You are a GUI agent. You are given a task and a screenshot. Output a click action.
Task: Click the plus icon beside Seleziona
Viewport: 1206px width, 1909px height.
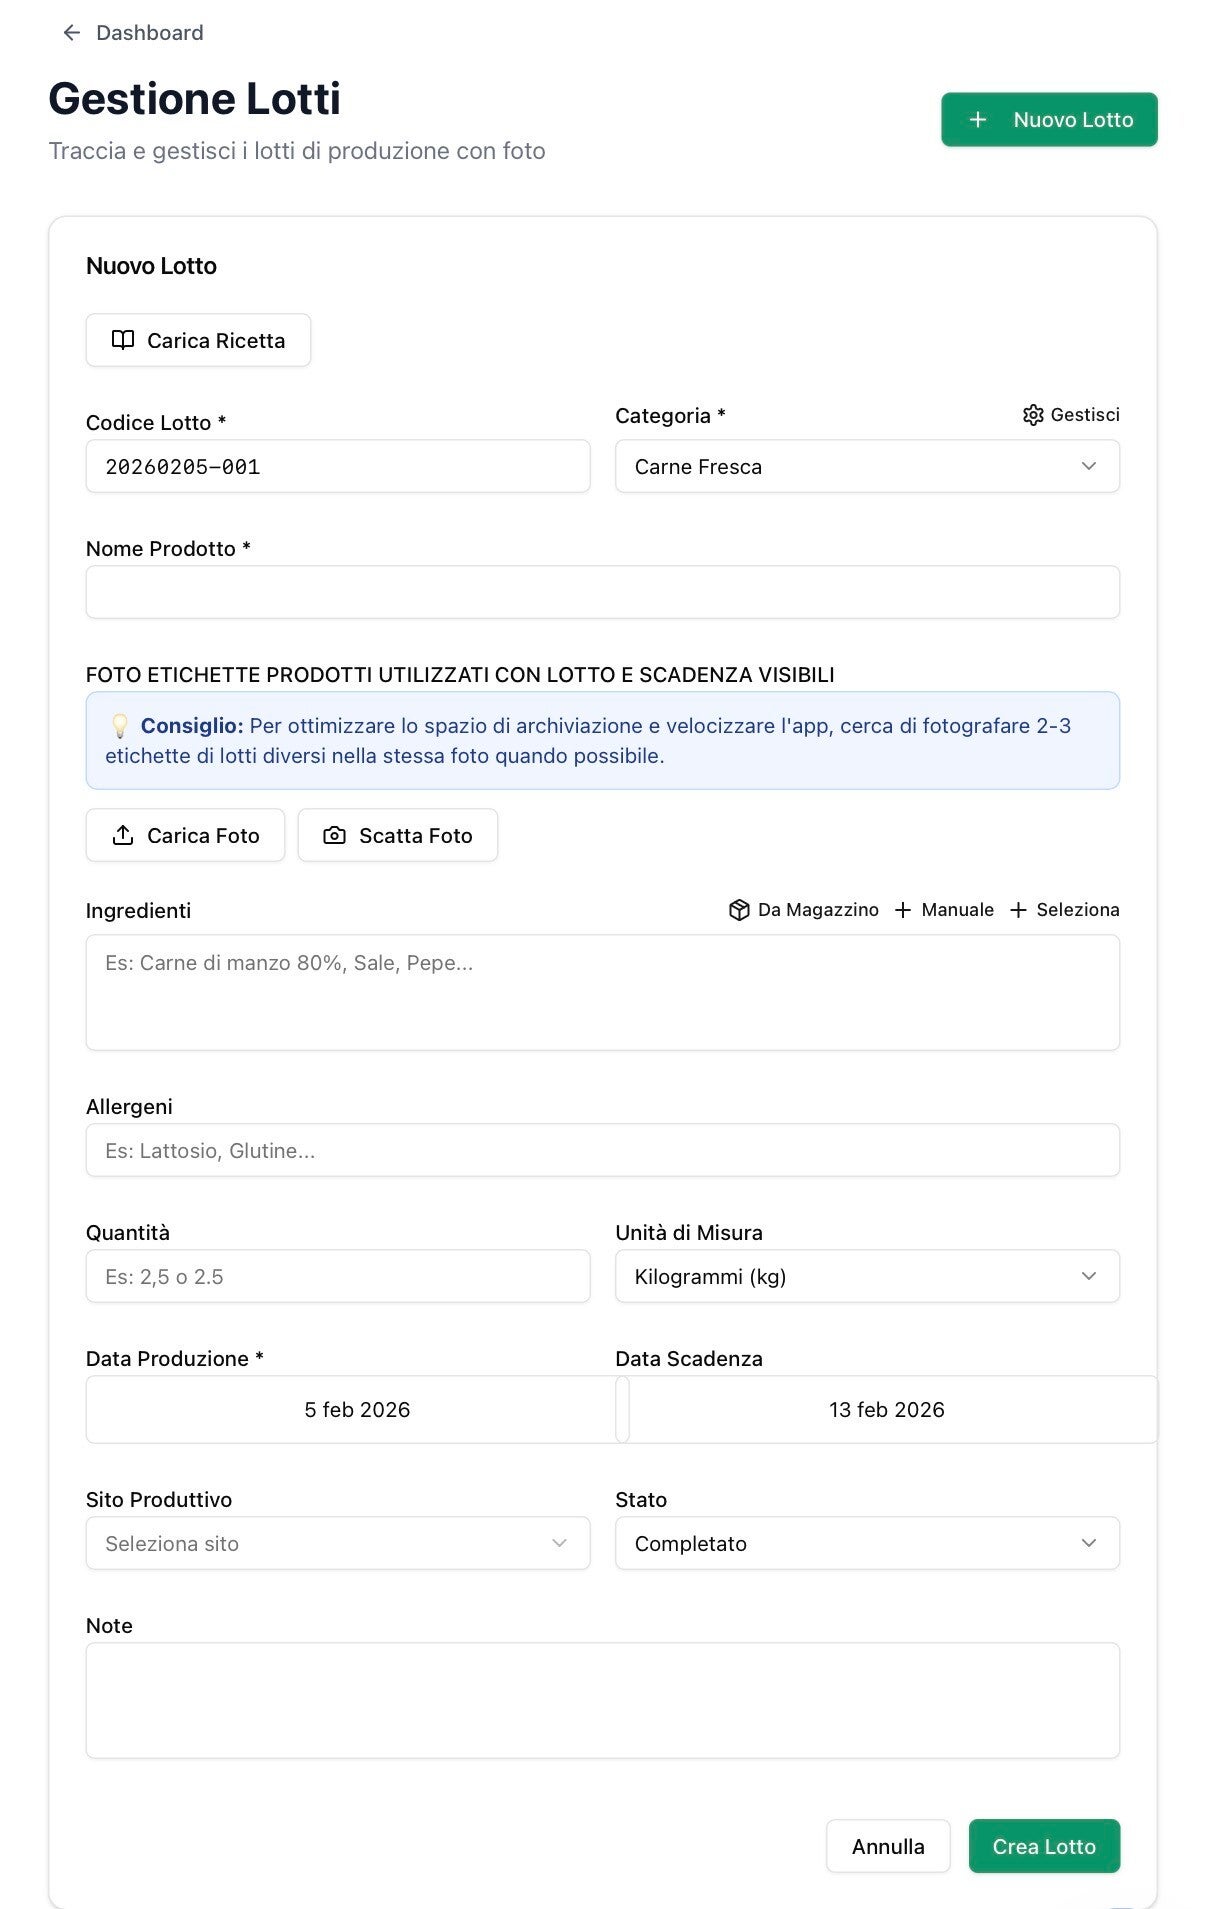coord(1018,910)
